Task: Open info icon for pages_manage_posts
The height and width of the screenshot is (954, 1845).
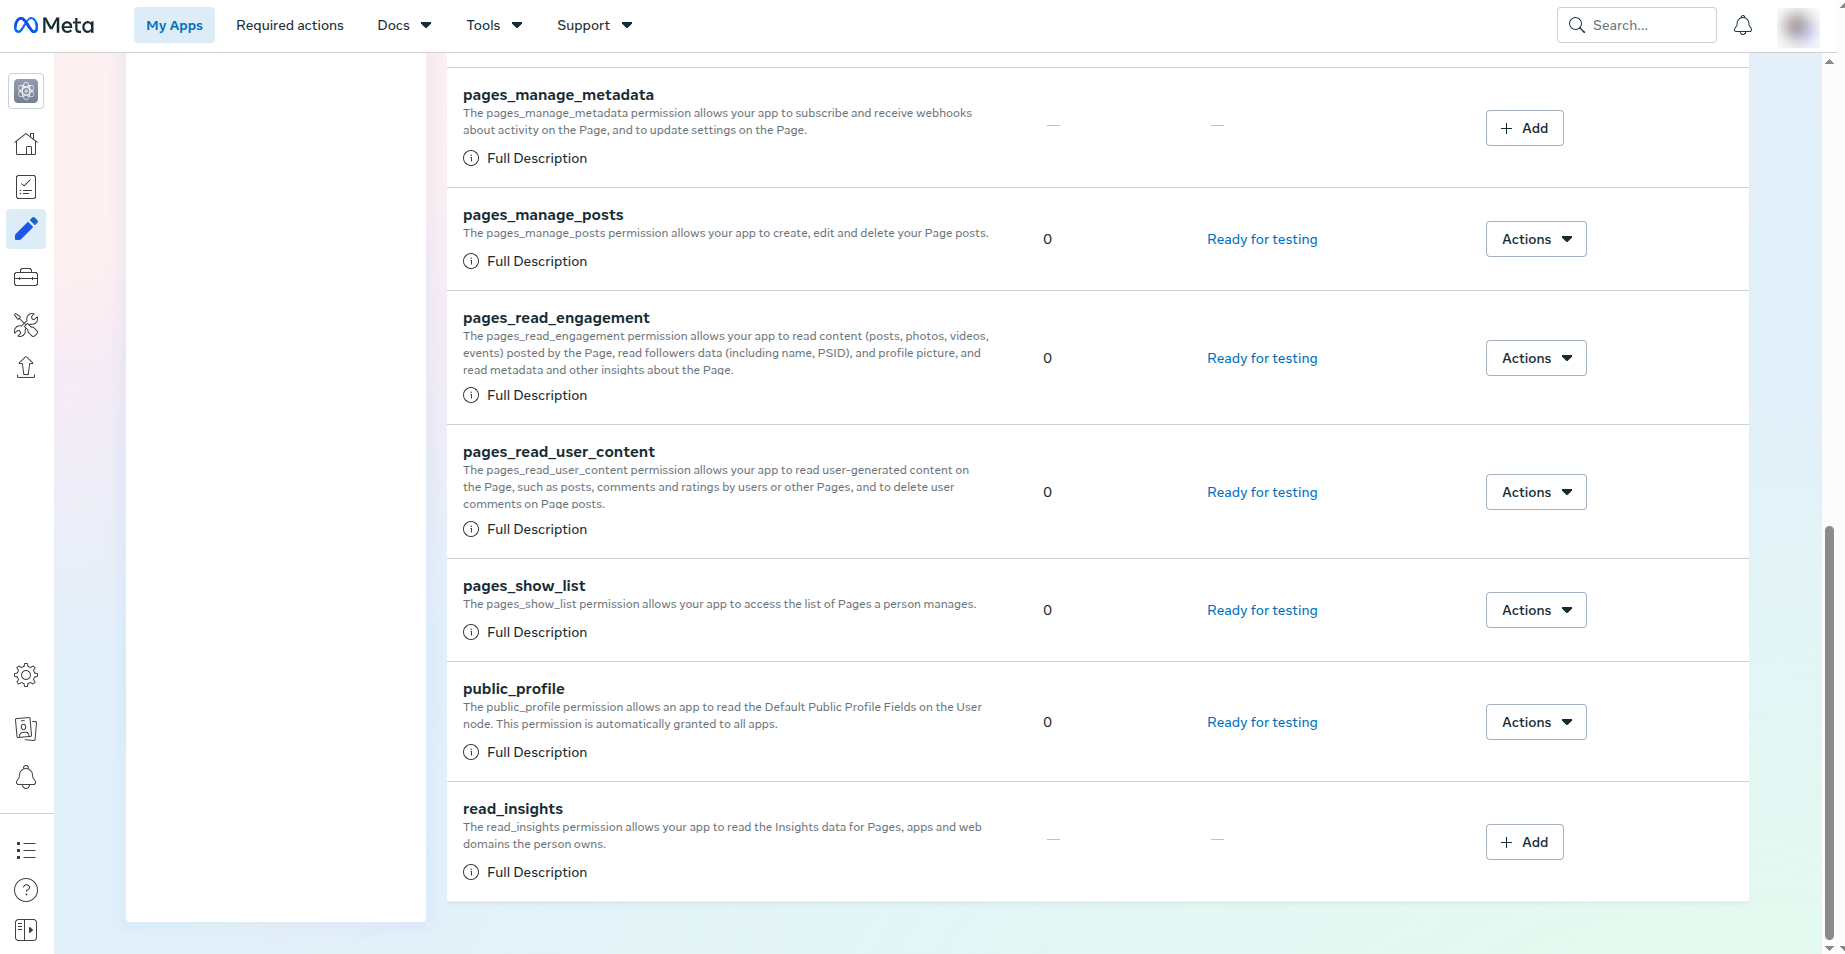Action: pyautogui.click(x=471, y=261)
